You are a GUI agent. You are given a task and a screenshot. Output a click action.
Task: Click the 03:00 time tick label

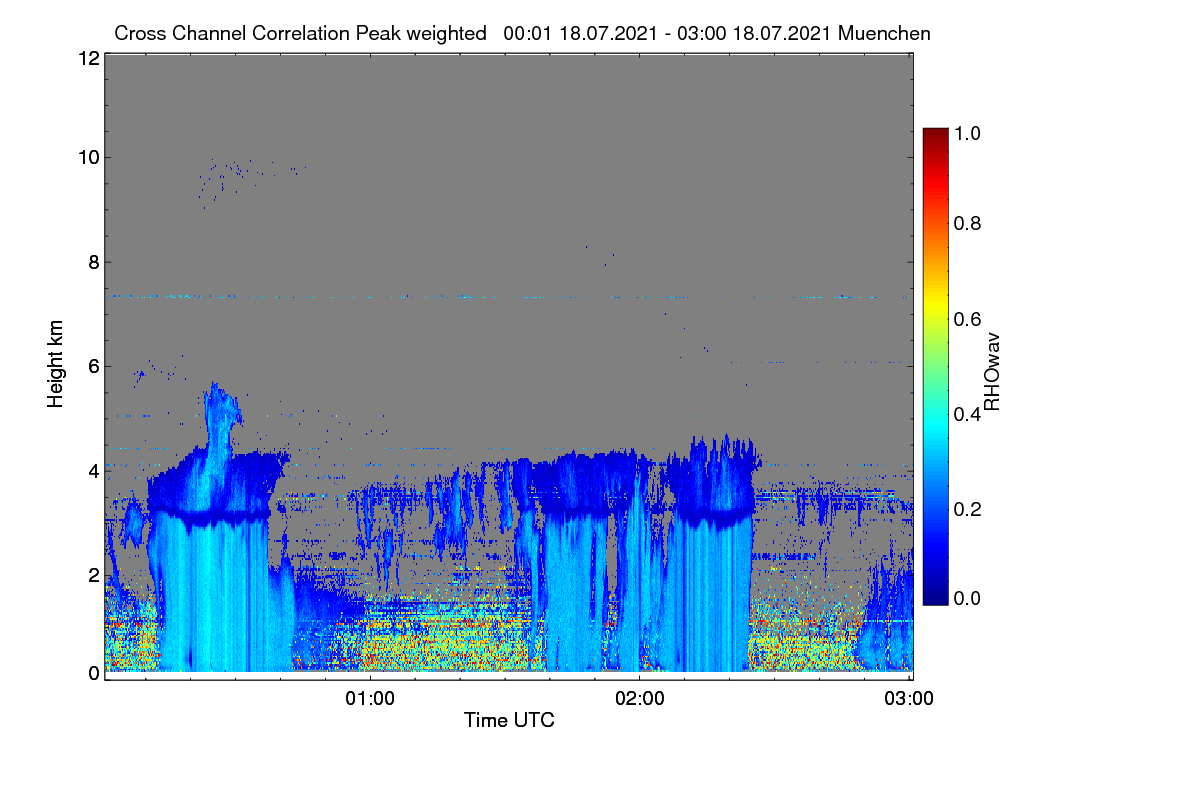click(x=909, y=698)
